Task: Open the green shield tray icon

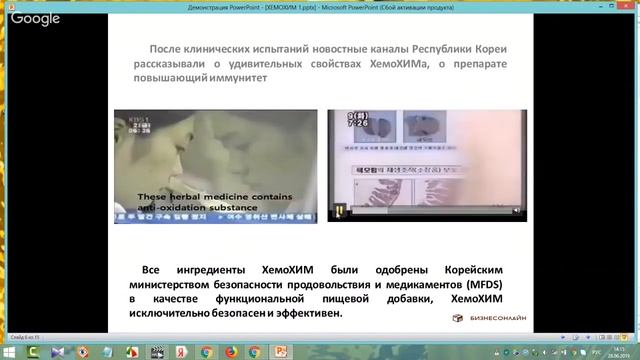Action: (x=507, y=353)
